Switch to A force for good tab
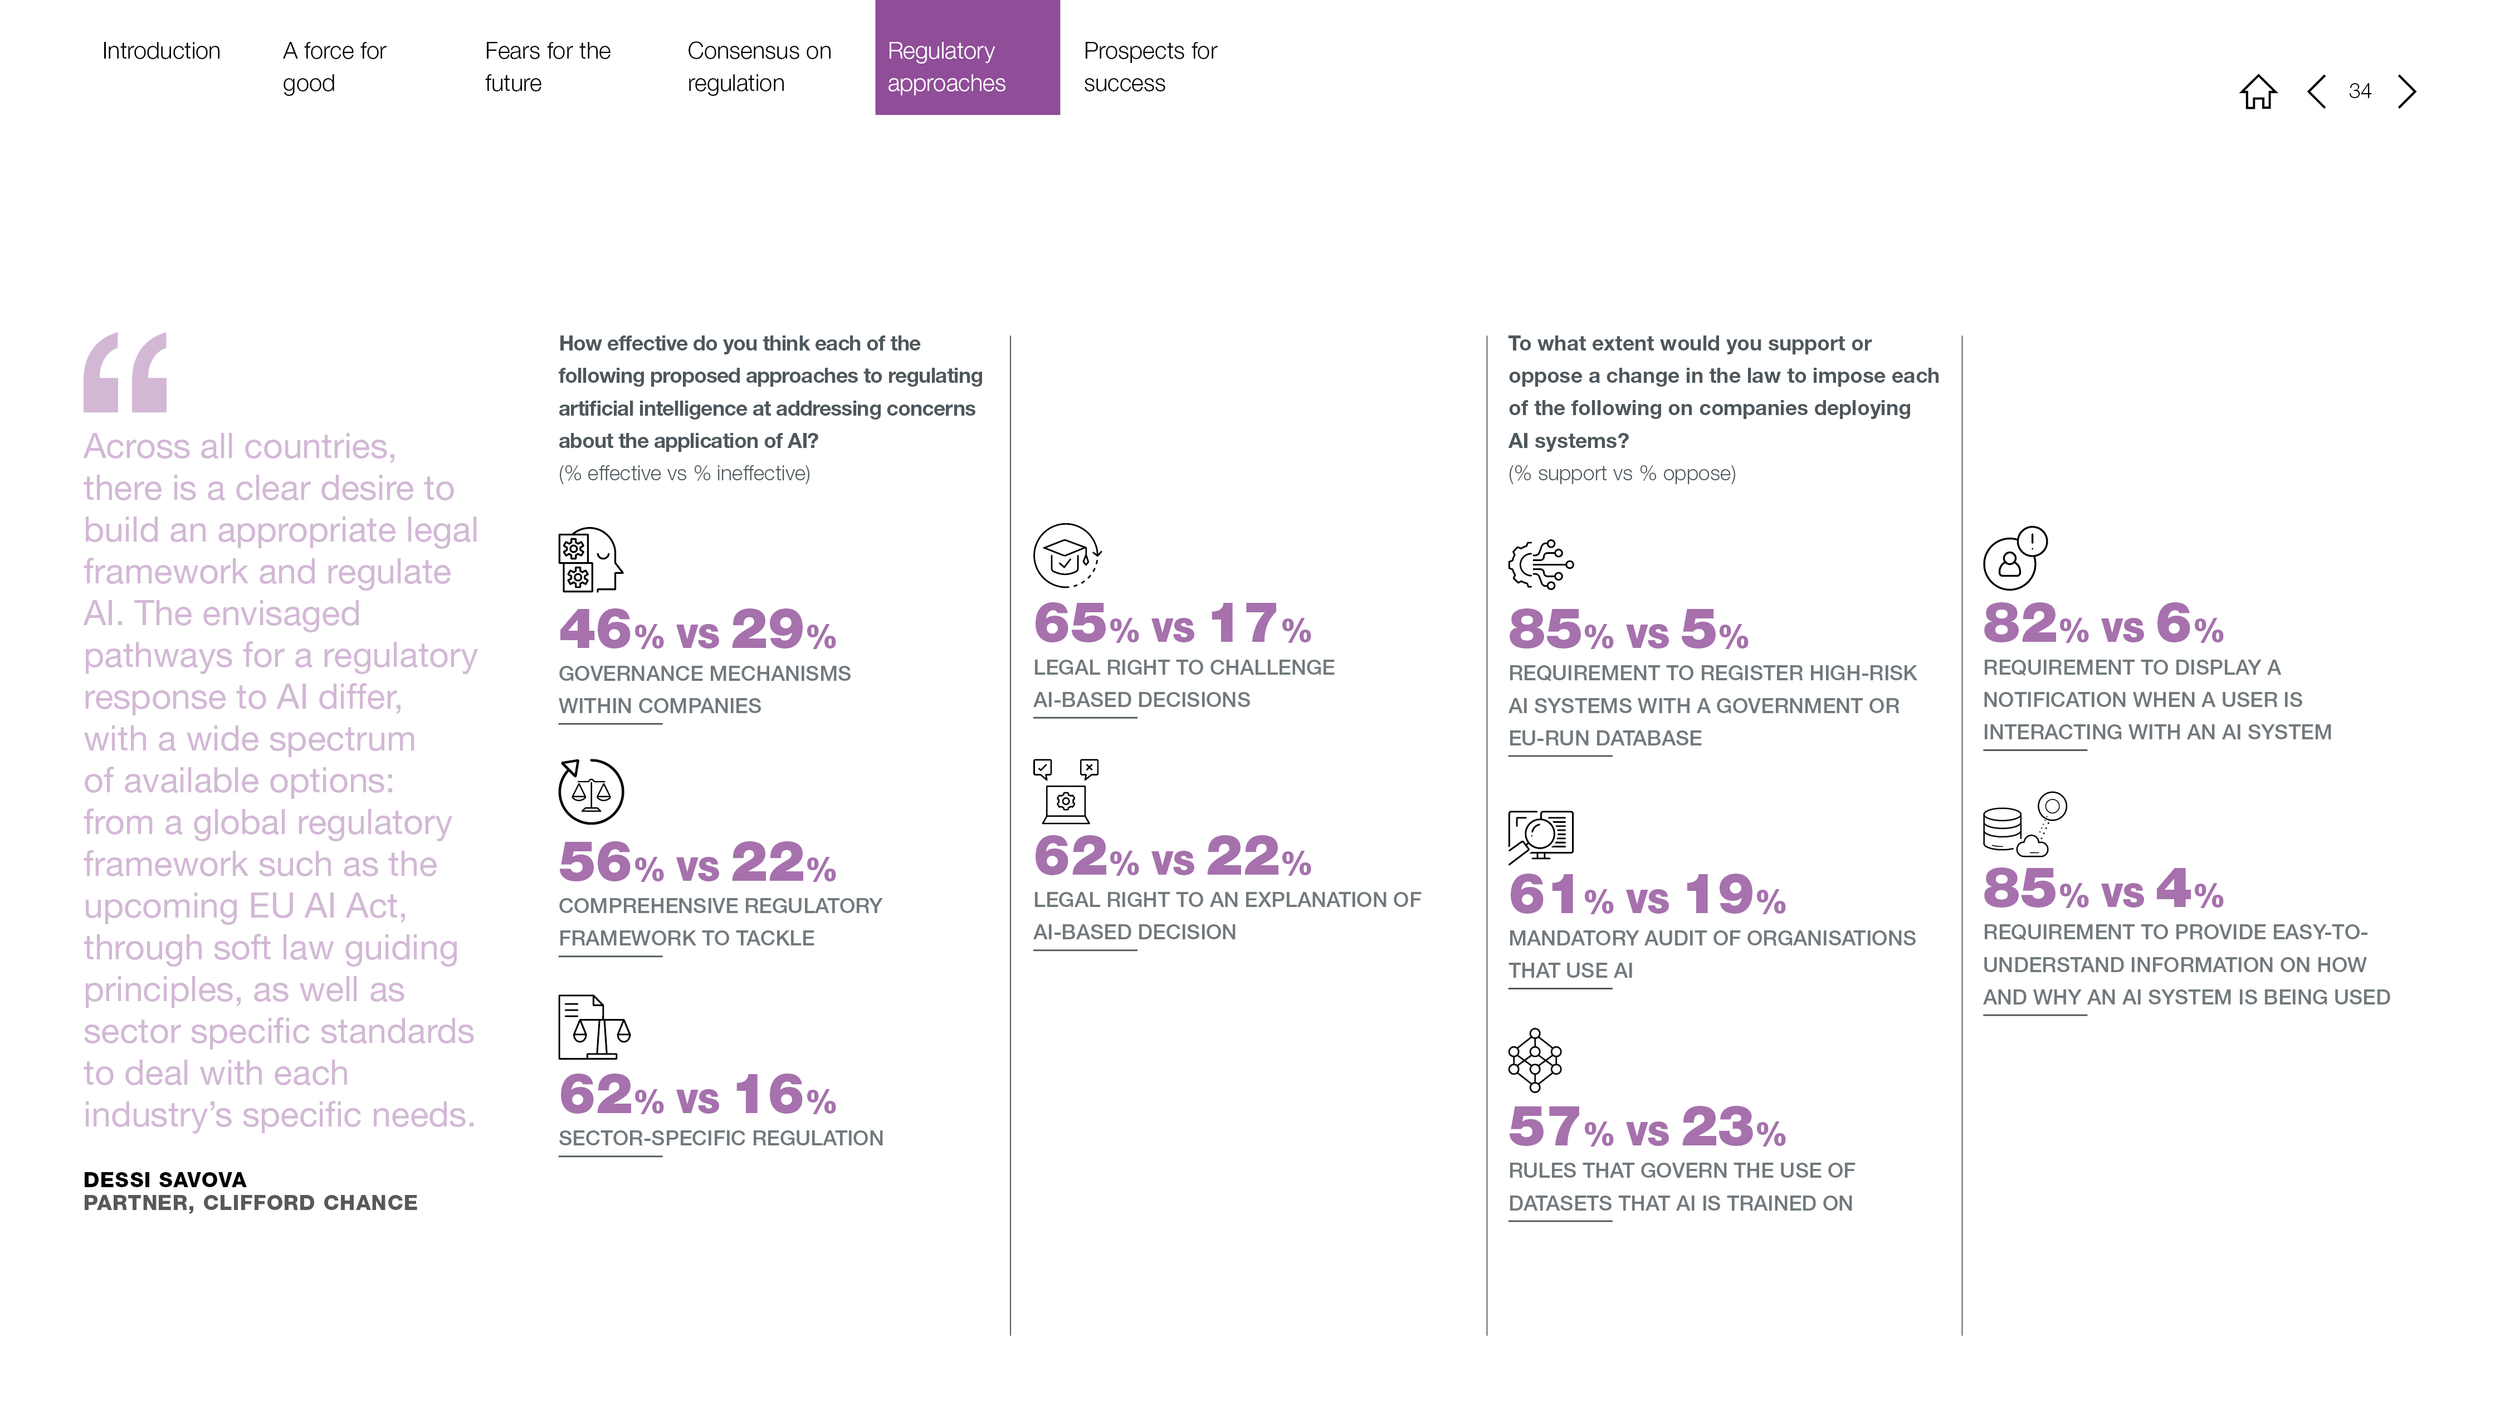 (334, 67)
